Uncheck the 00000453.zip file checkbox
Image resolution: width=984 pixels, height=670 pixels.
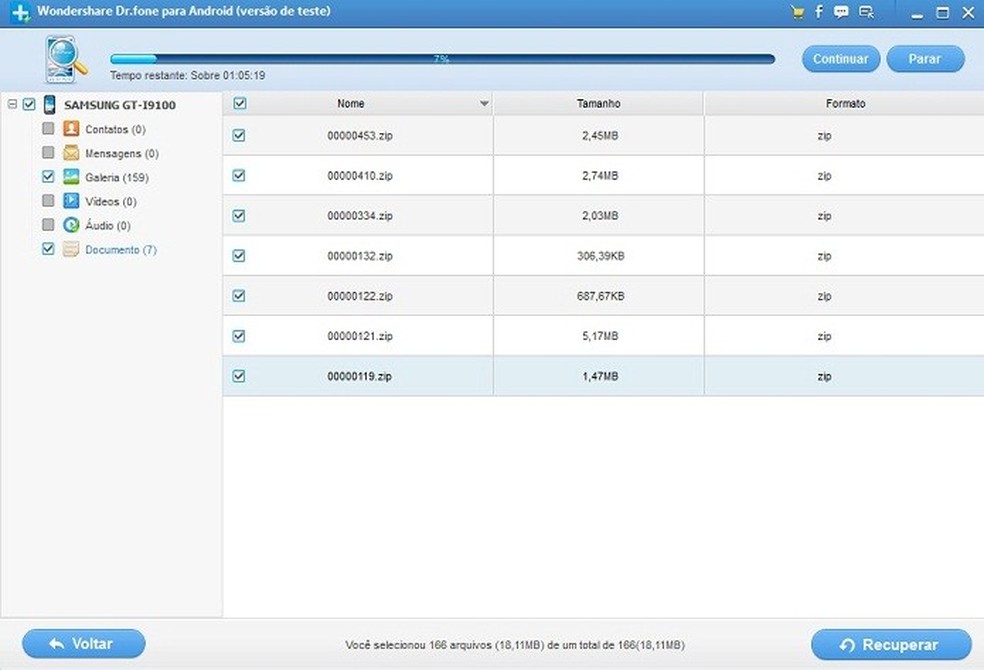(239, 135)
